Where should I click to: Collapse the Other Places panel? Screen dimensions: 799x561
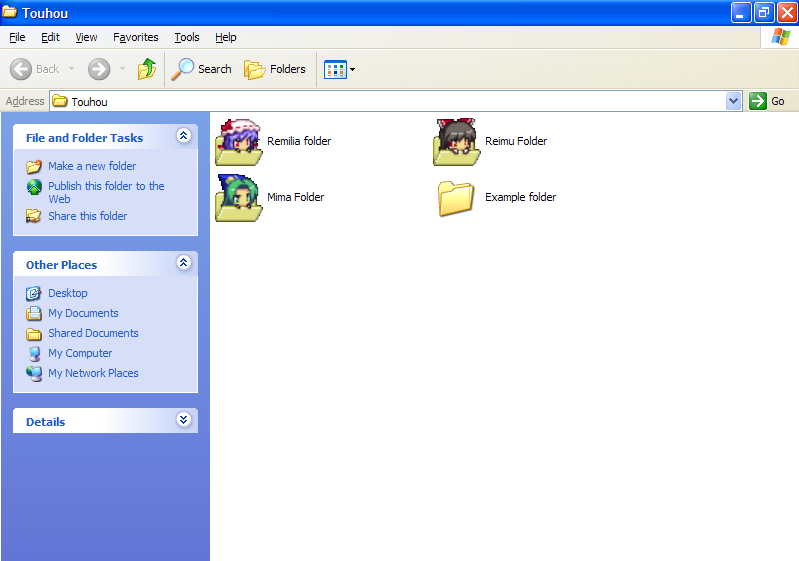pyautogui.click(x=183, y=262)
